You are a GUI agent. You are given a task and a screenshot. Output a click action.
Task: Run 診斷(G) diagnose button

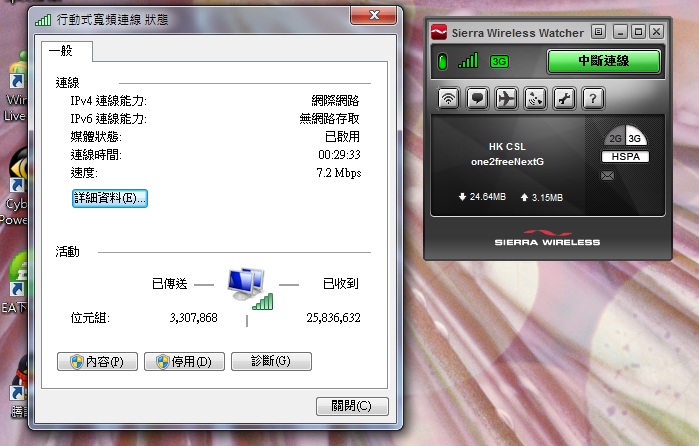[x=271, y=361]
